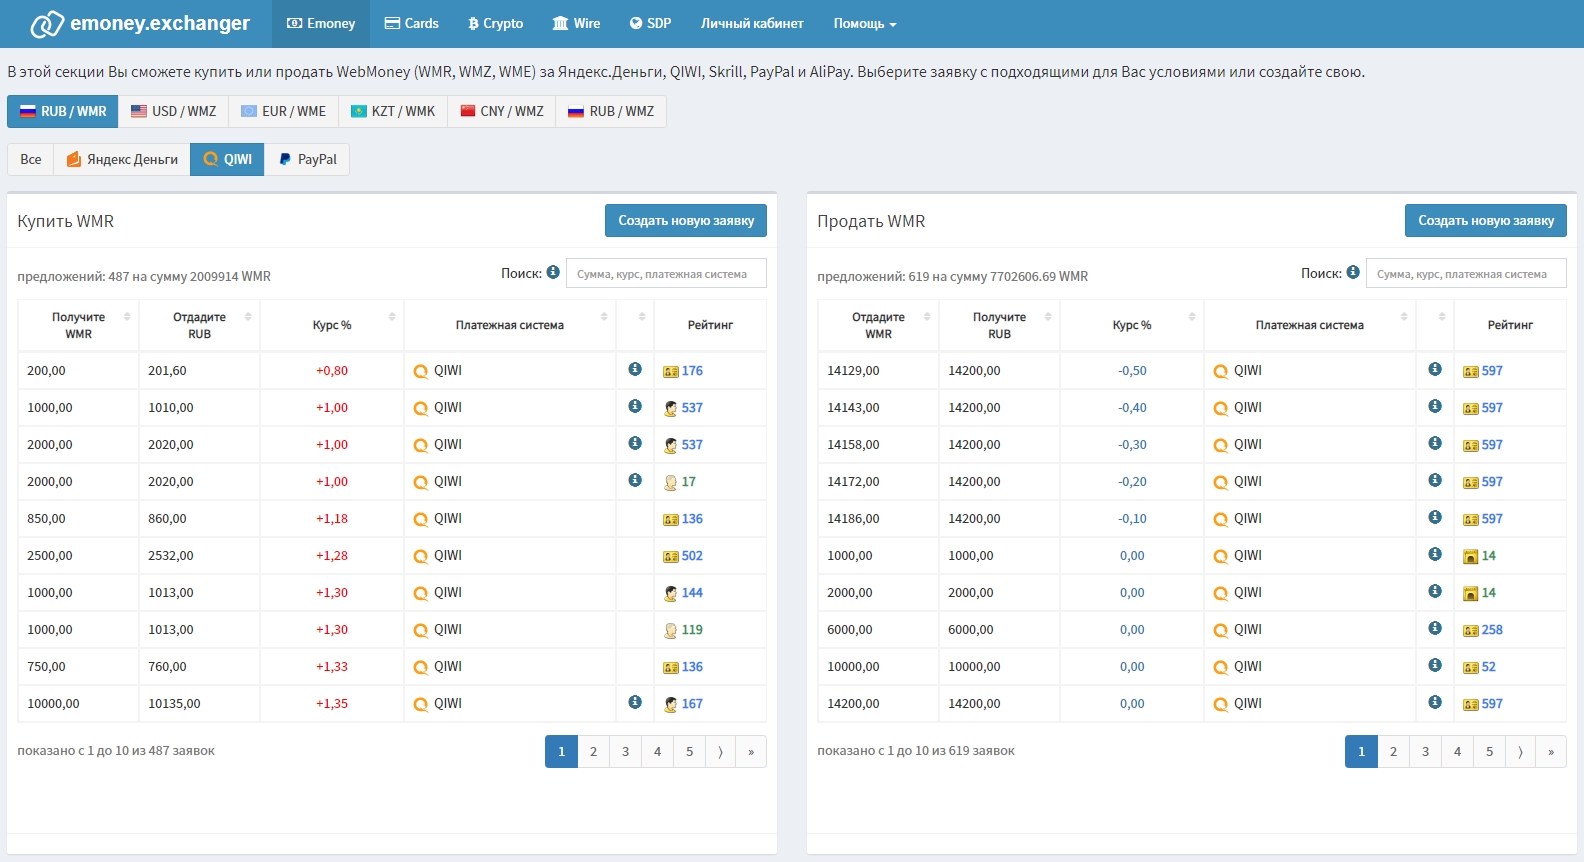
Task: Focus search field in Продать WMR panel
Action: pyautogui.click(x=1466, y=274)
